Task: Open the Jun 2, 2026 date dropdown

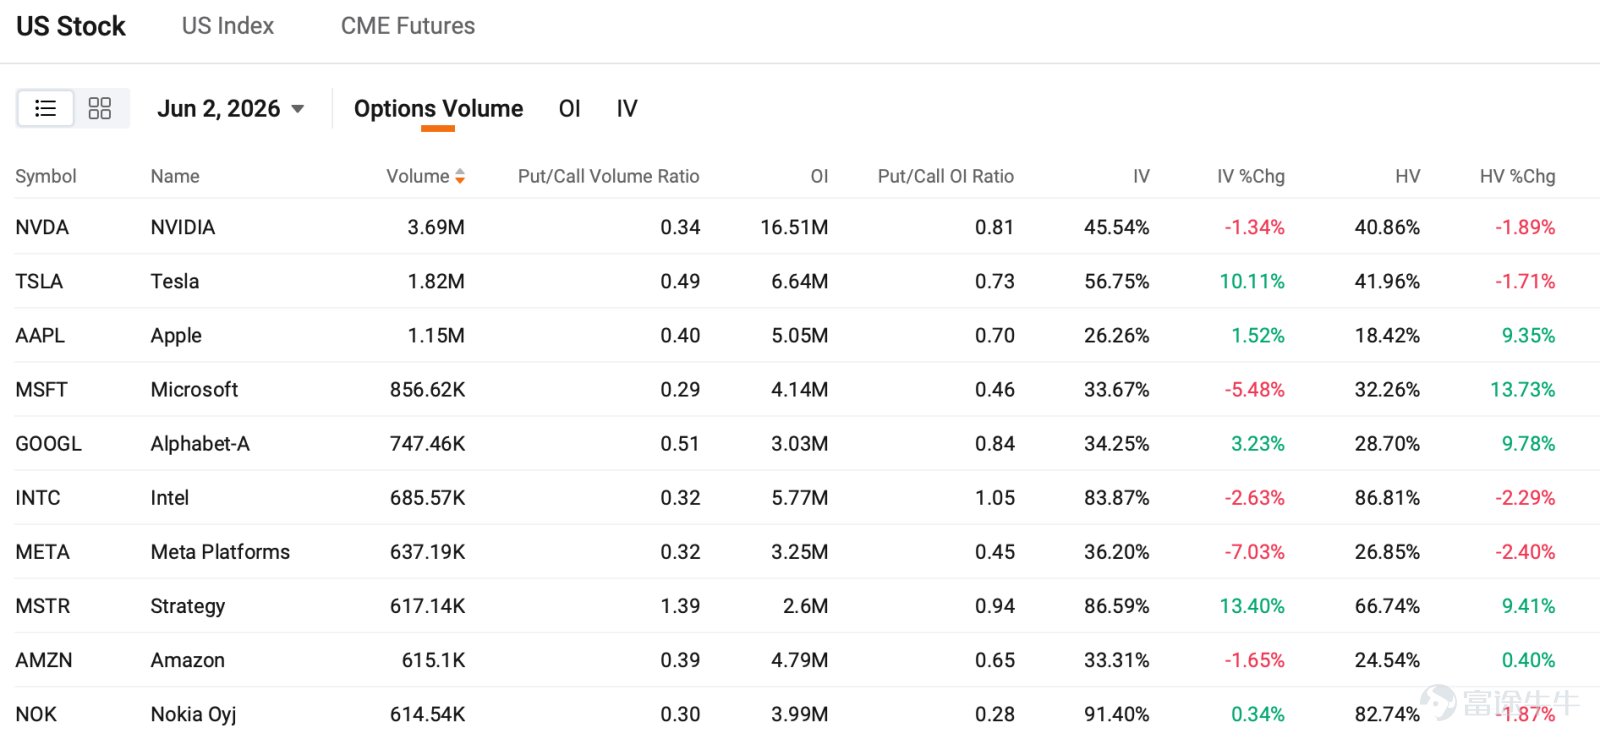Action: [x=231, y=108]
